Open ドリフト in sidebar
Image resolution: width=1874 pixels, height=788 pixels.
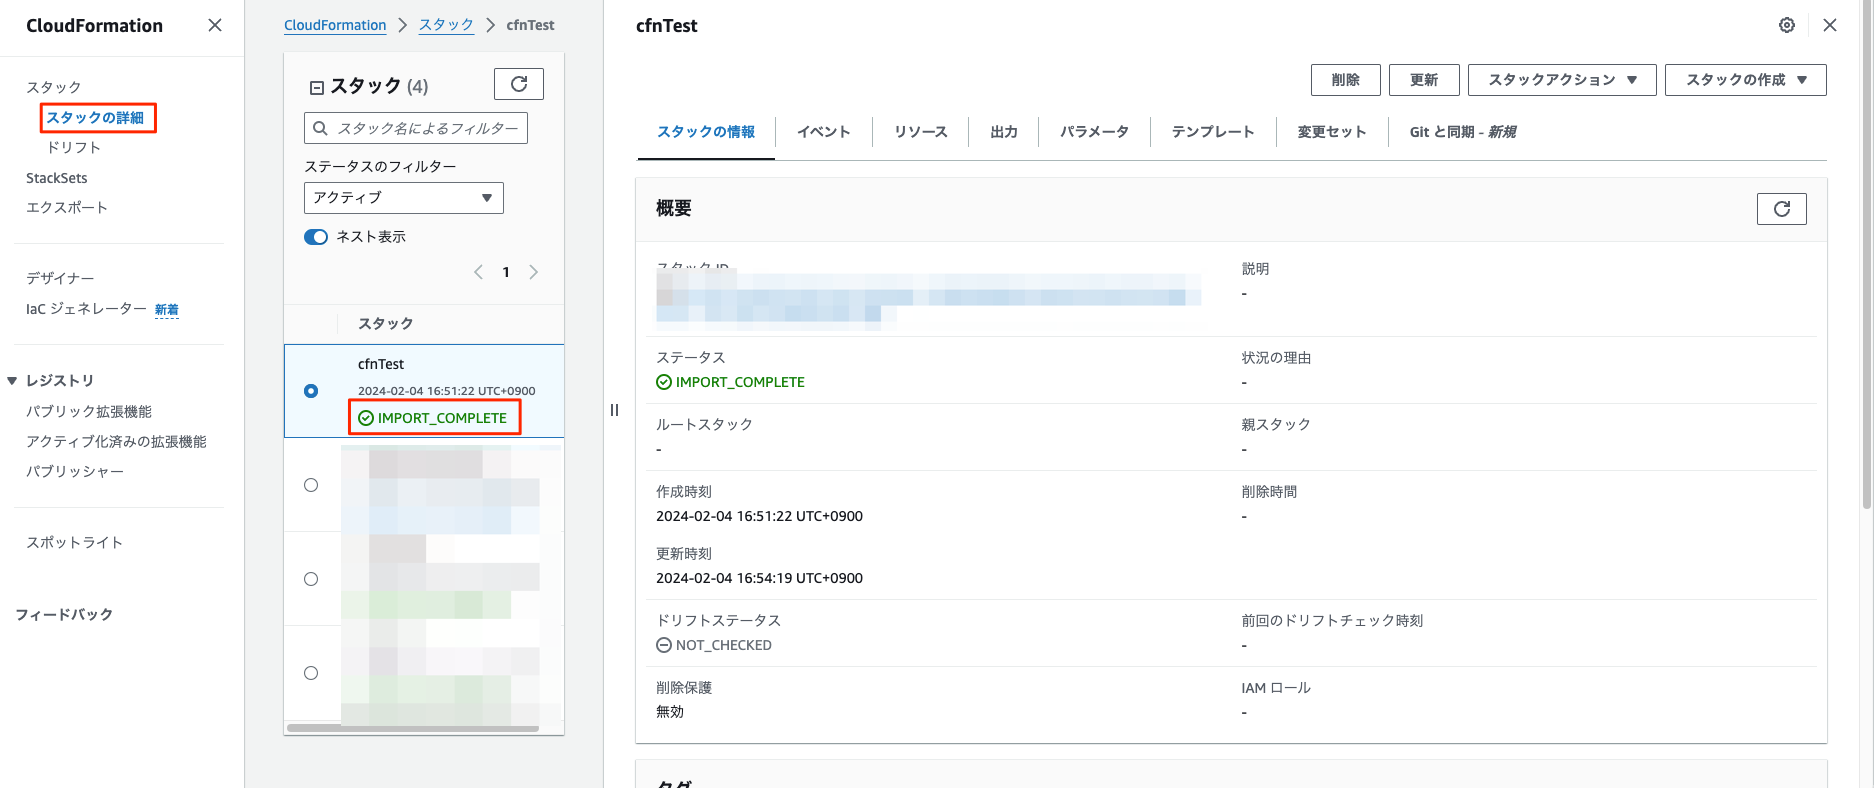pos(74,148)
